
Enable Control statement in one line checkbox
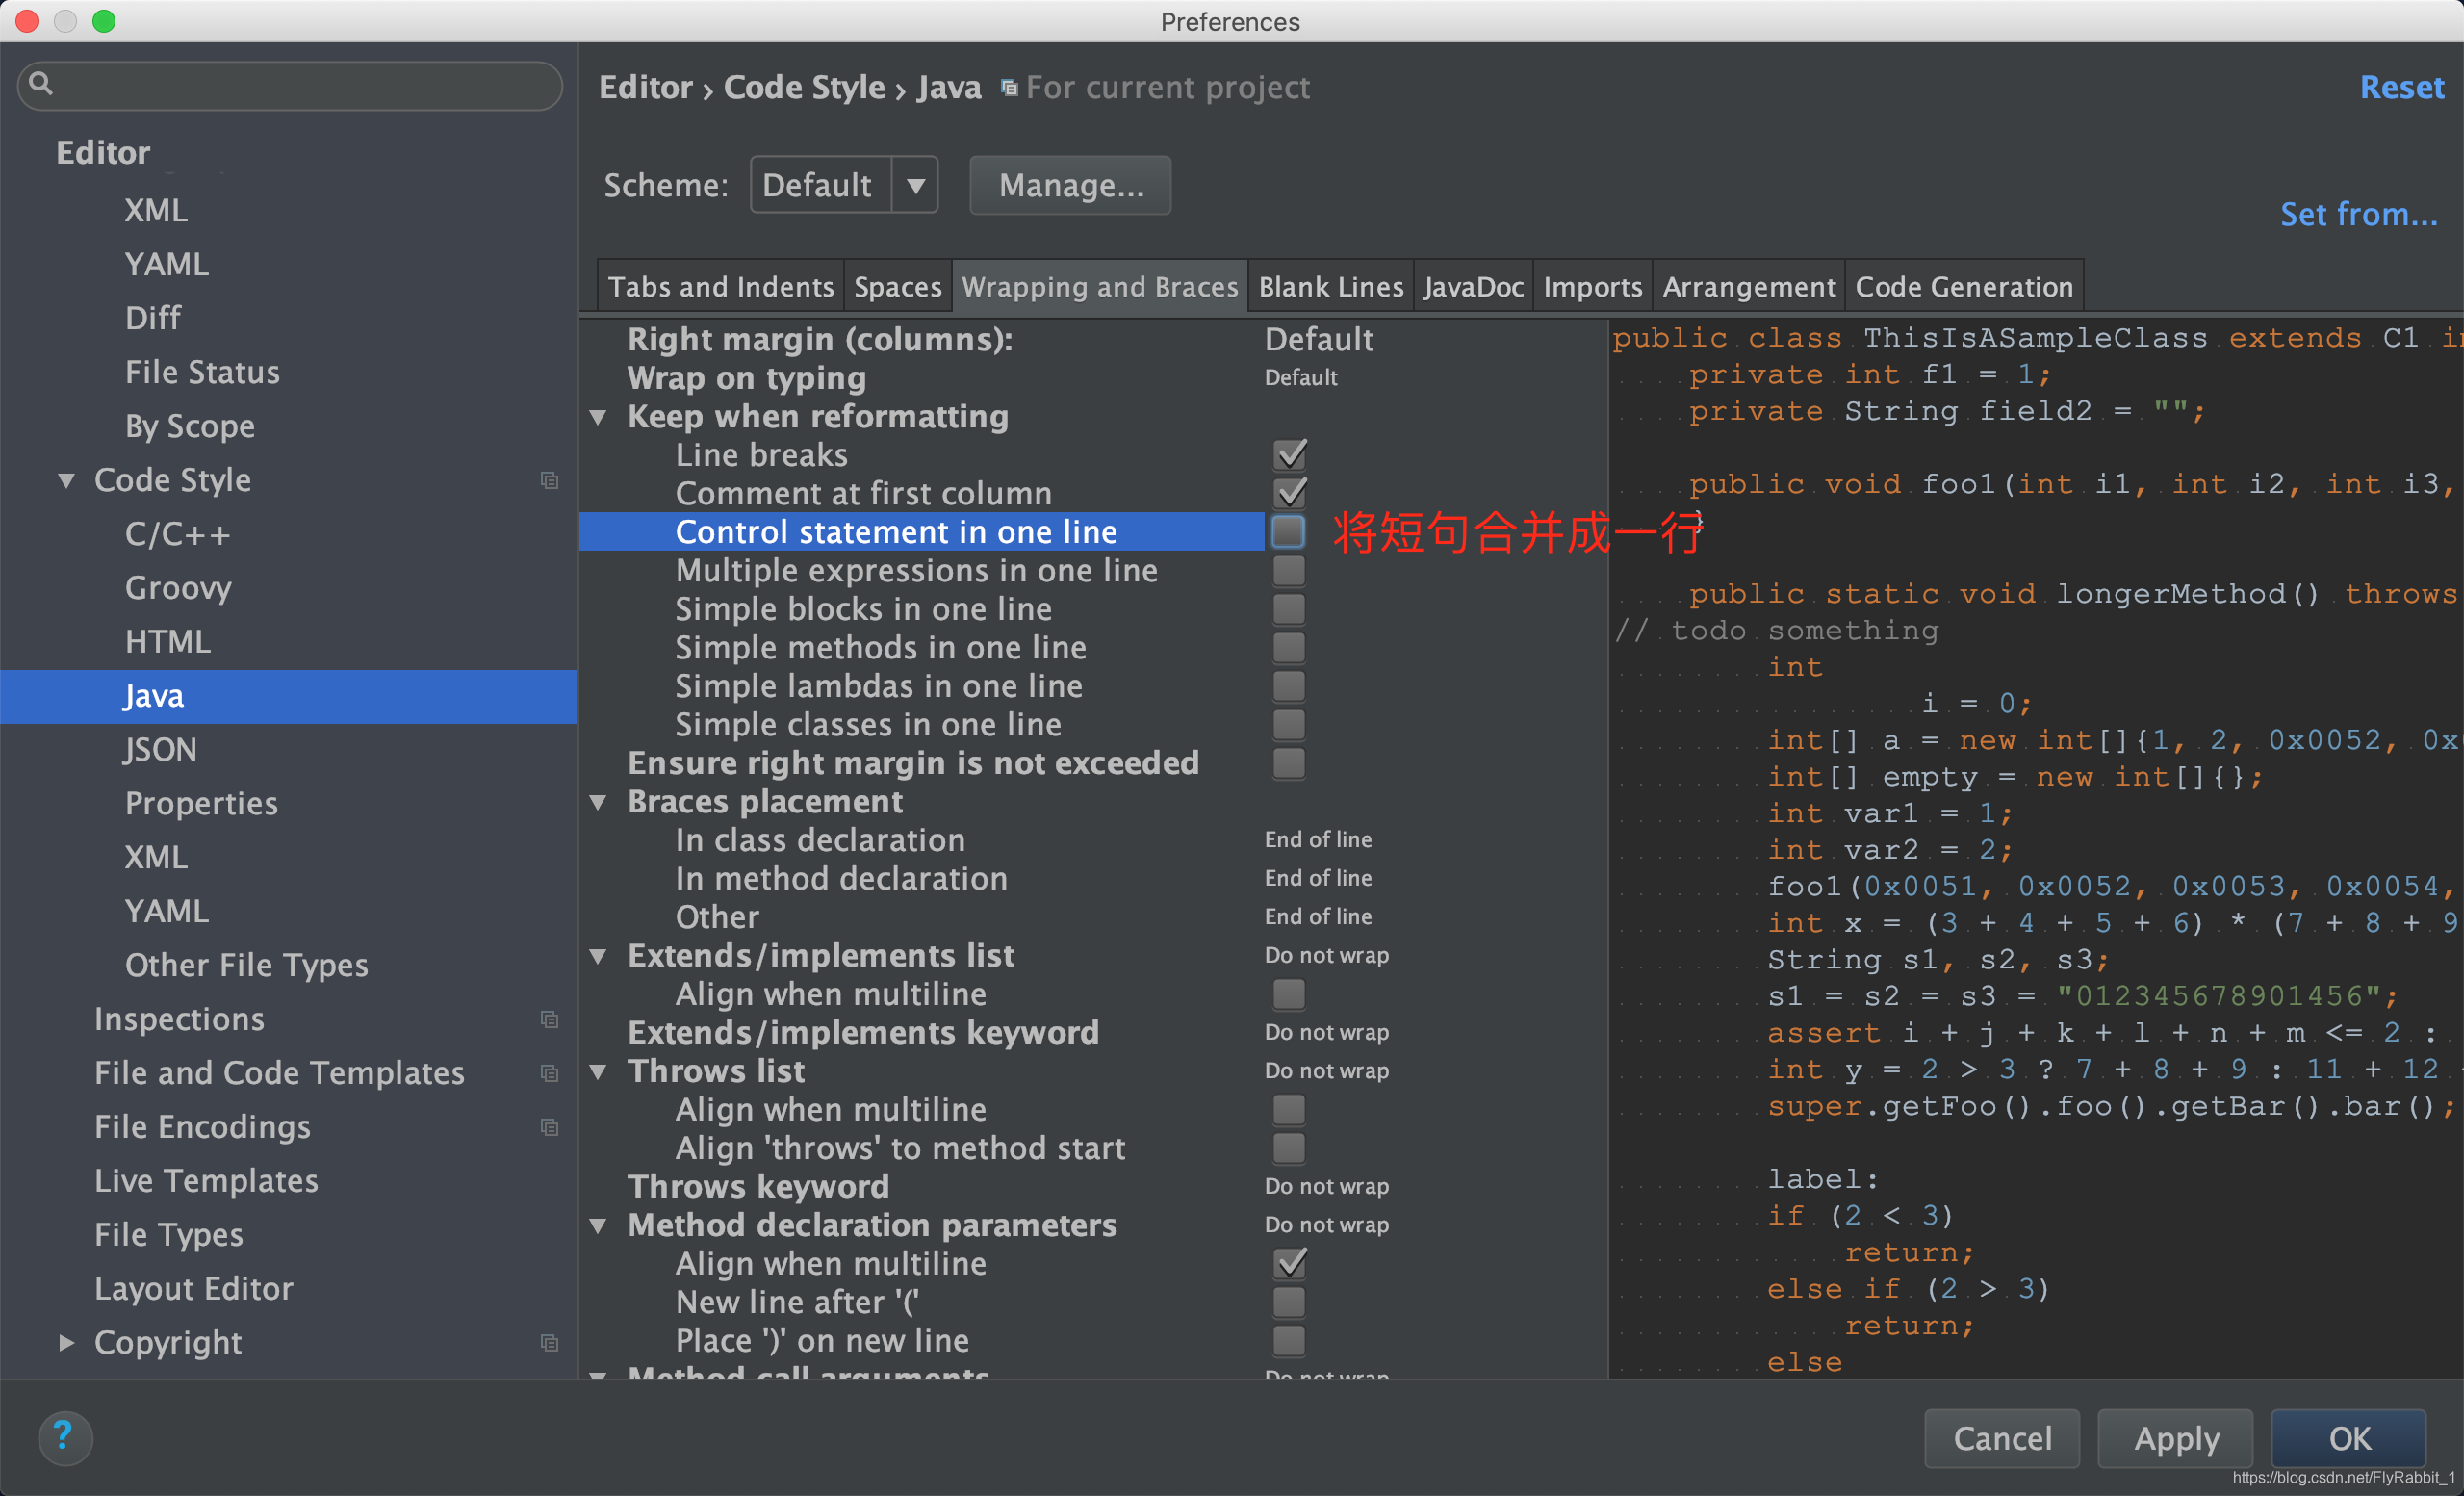point(1288,532)
